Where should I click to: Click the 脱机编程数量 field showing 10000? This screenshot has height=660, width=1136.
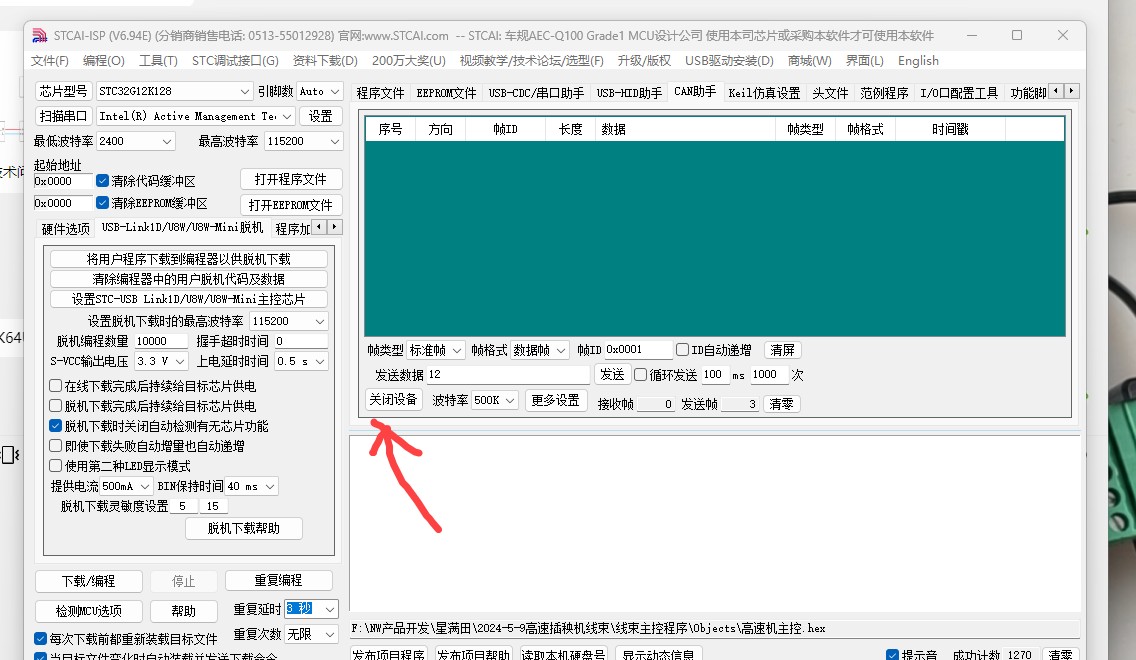[161, 341]
